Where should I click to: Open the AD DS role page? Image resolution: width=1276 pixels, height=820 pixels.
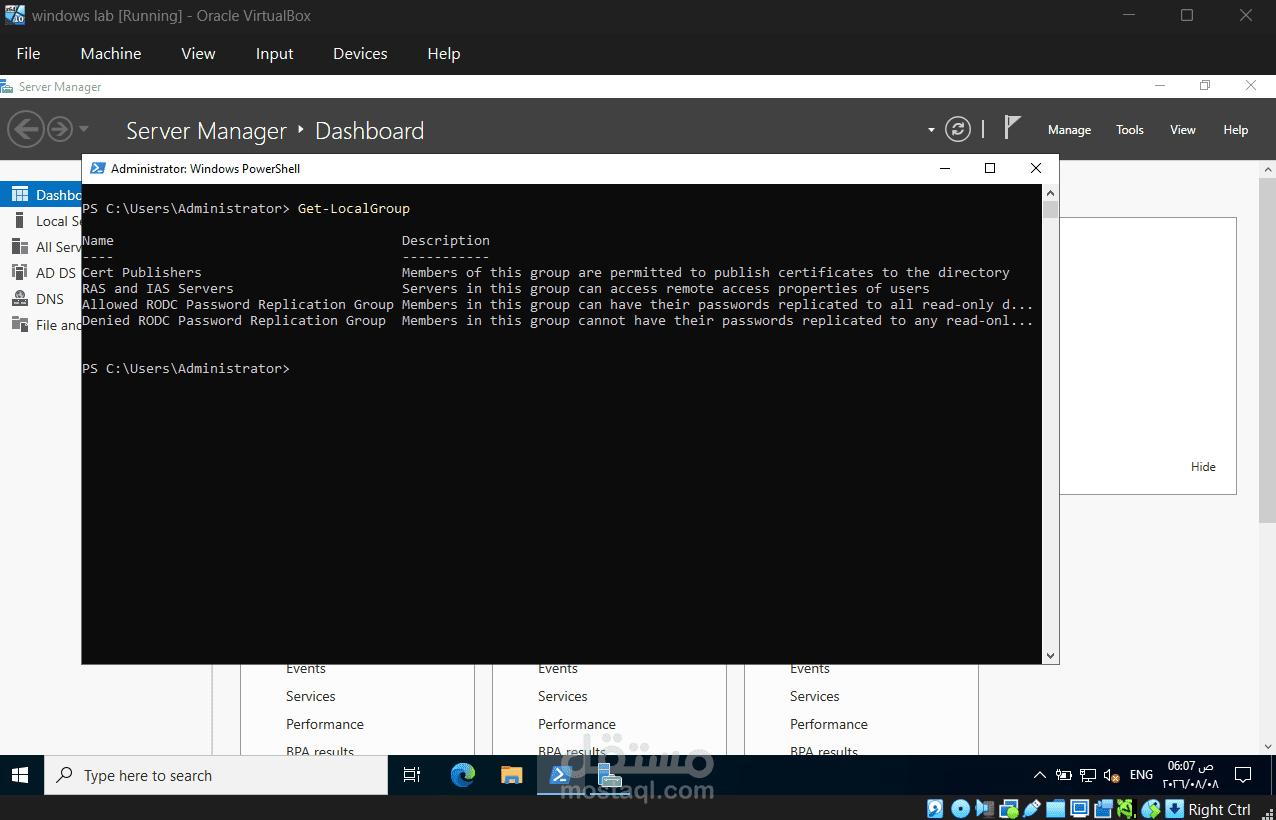(41, 273)
